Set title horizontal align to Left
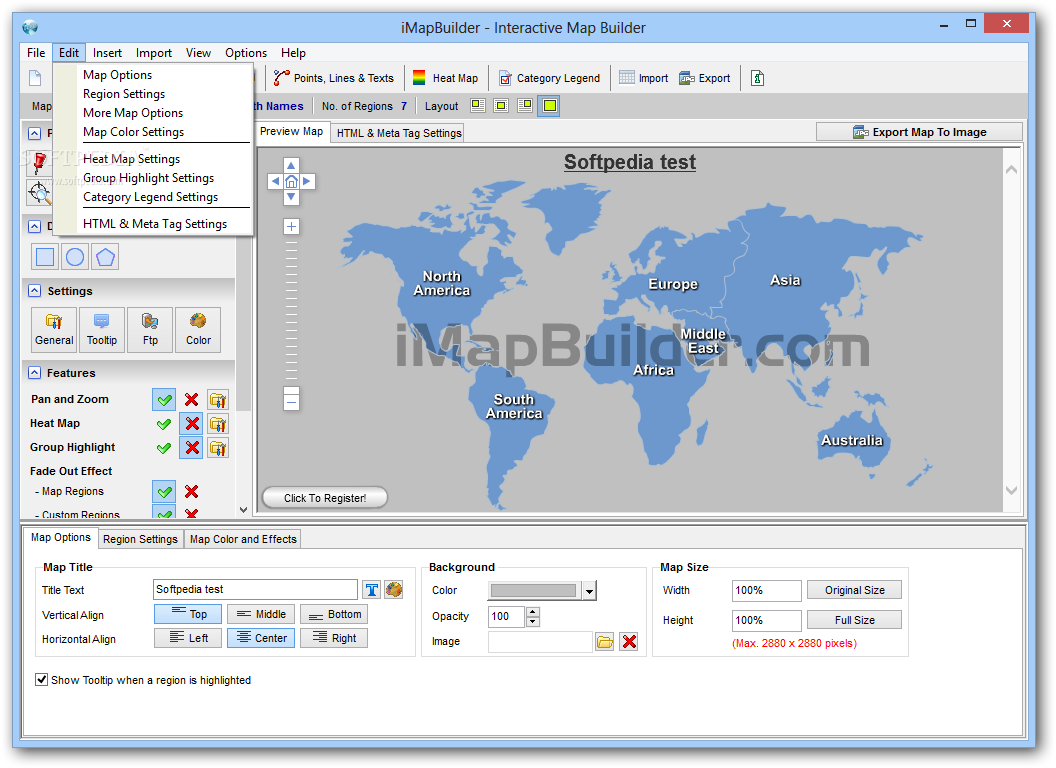This screenshot has height=768, width=1056. [188, 638]
